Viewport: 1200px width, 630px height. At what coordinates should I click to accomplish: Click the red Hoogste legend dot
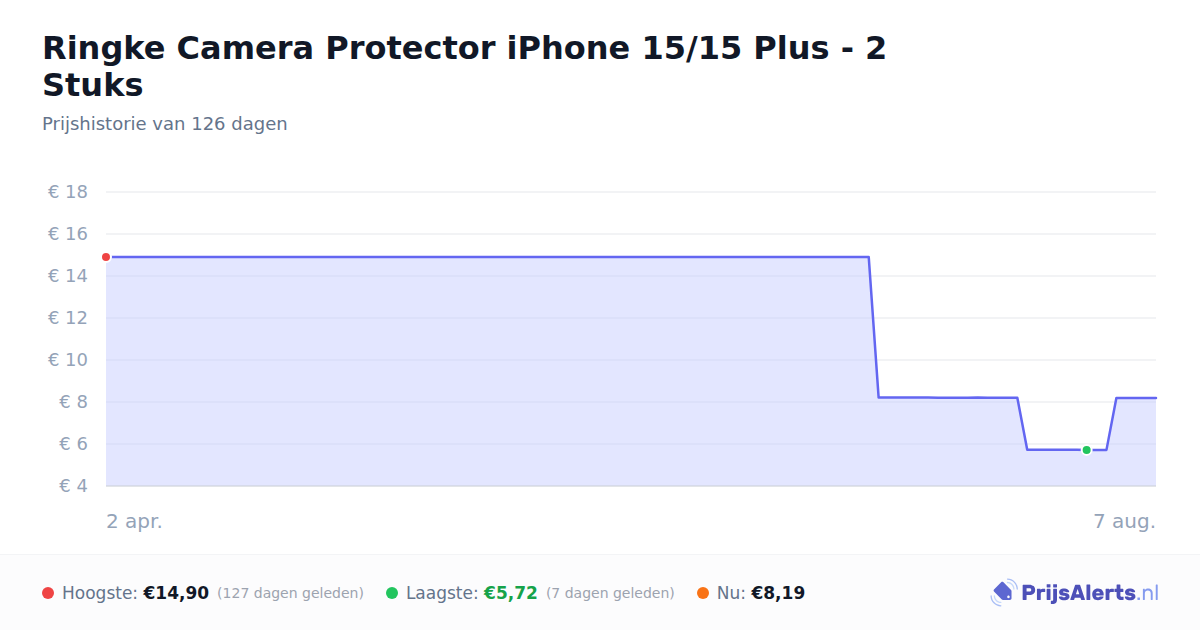click(x=48, y=593)
